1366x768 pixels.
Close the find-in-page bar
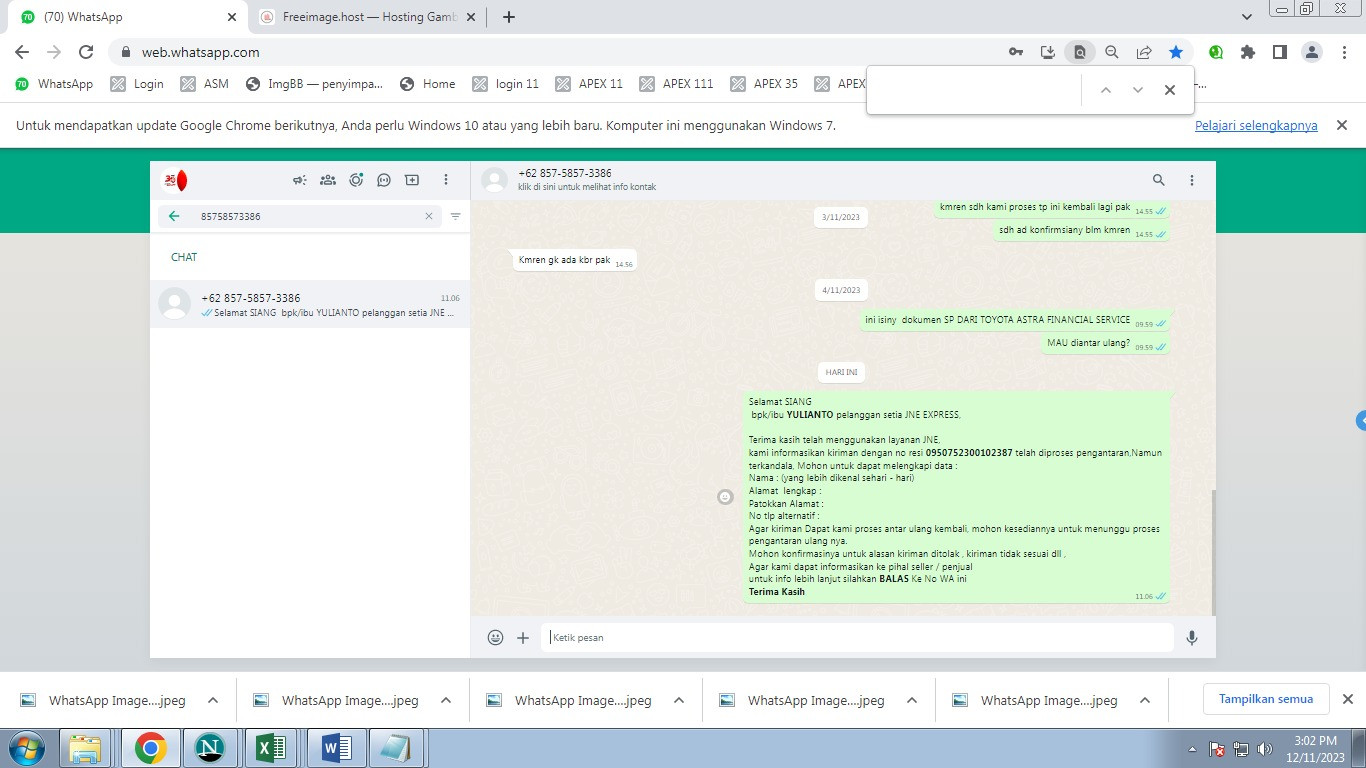pyautogui.click(x=1170, y=90)
